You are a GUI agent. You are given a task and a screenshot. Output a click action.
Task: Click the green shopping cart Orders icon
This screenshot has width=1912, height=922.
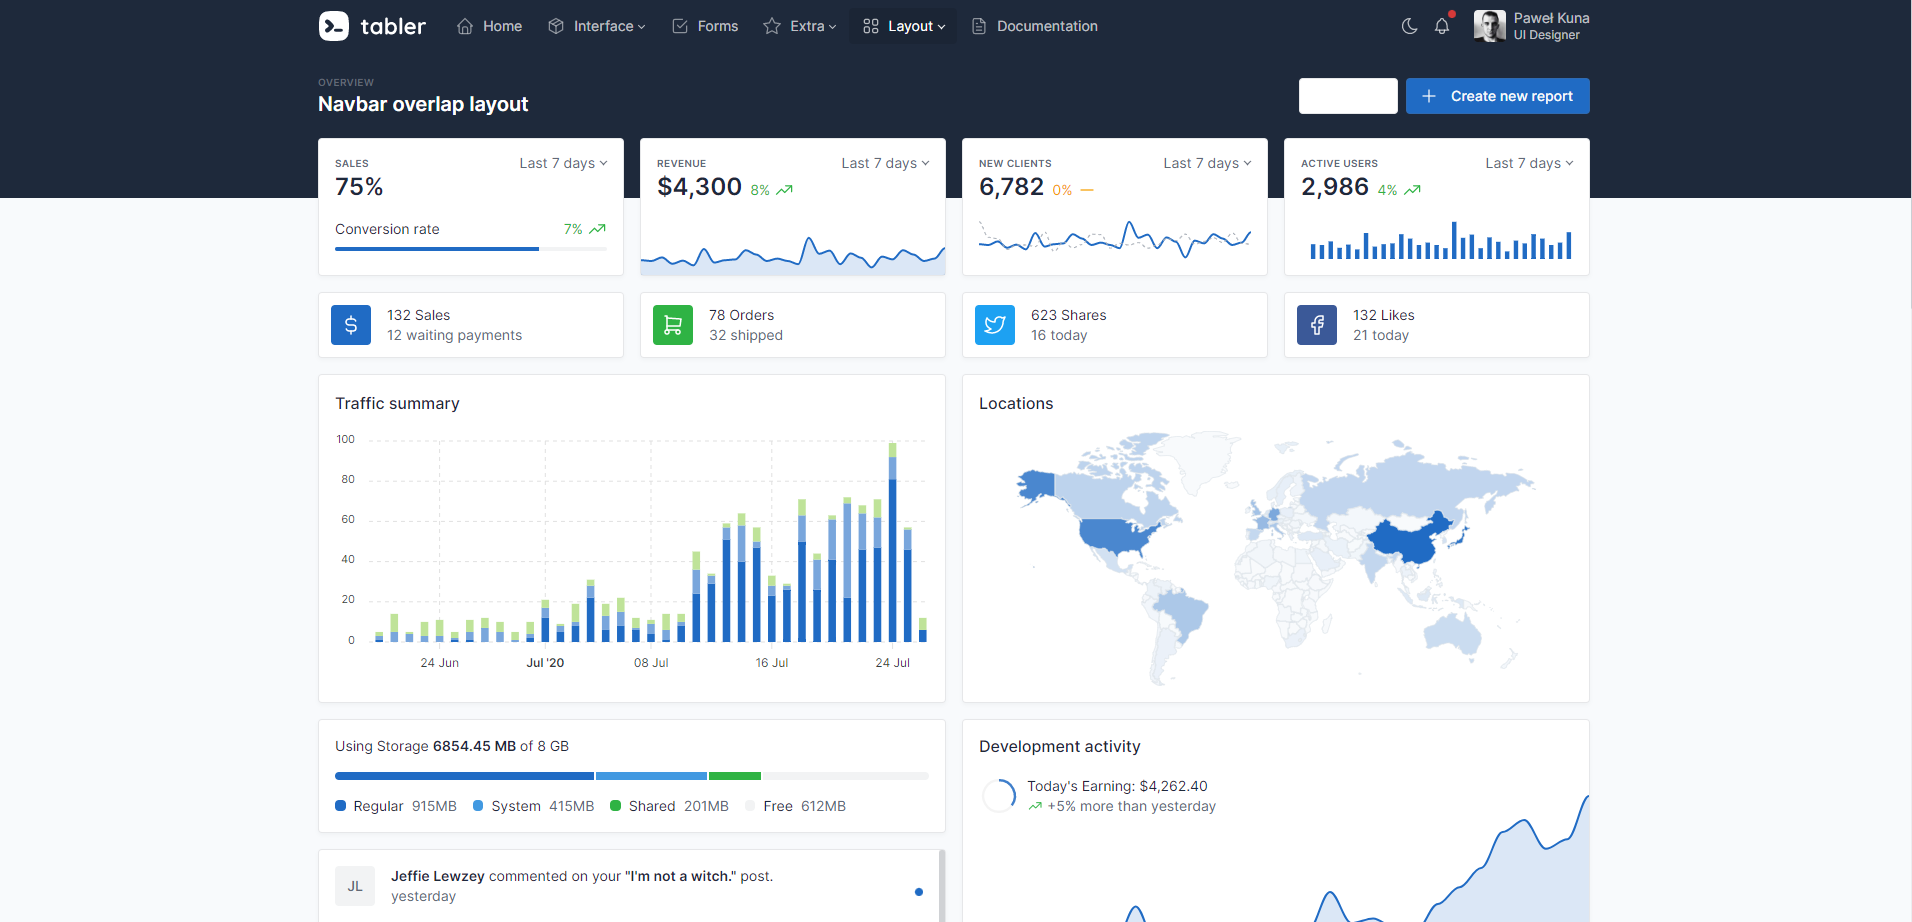pos(673,325)
